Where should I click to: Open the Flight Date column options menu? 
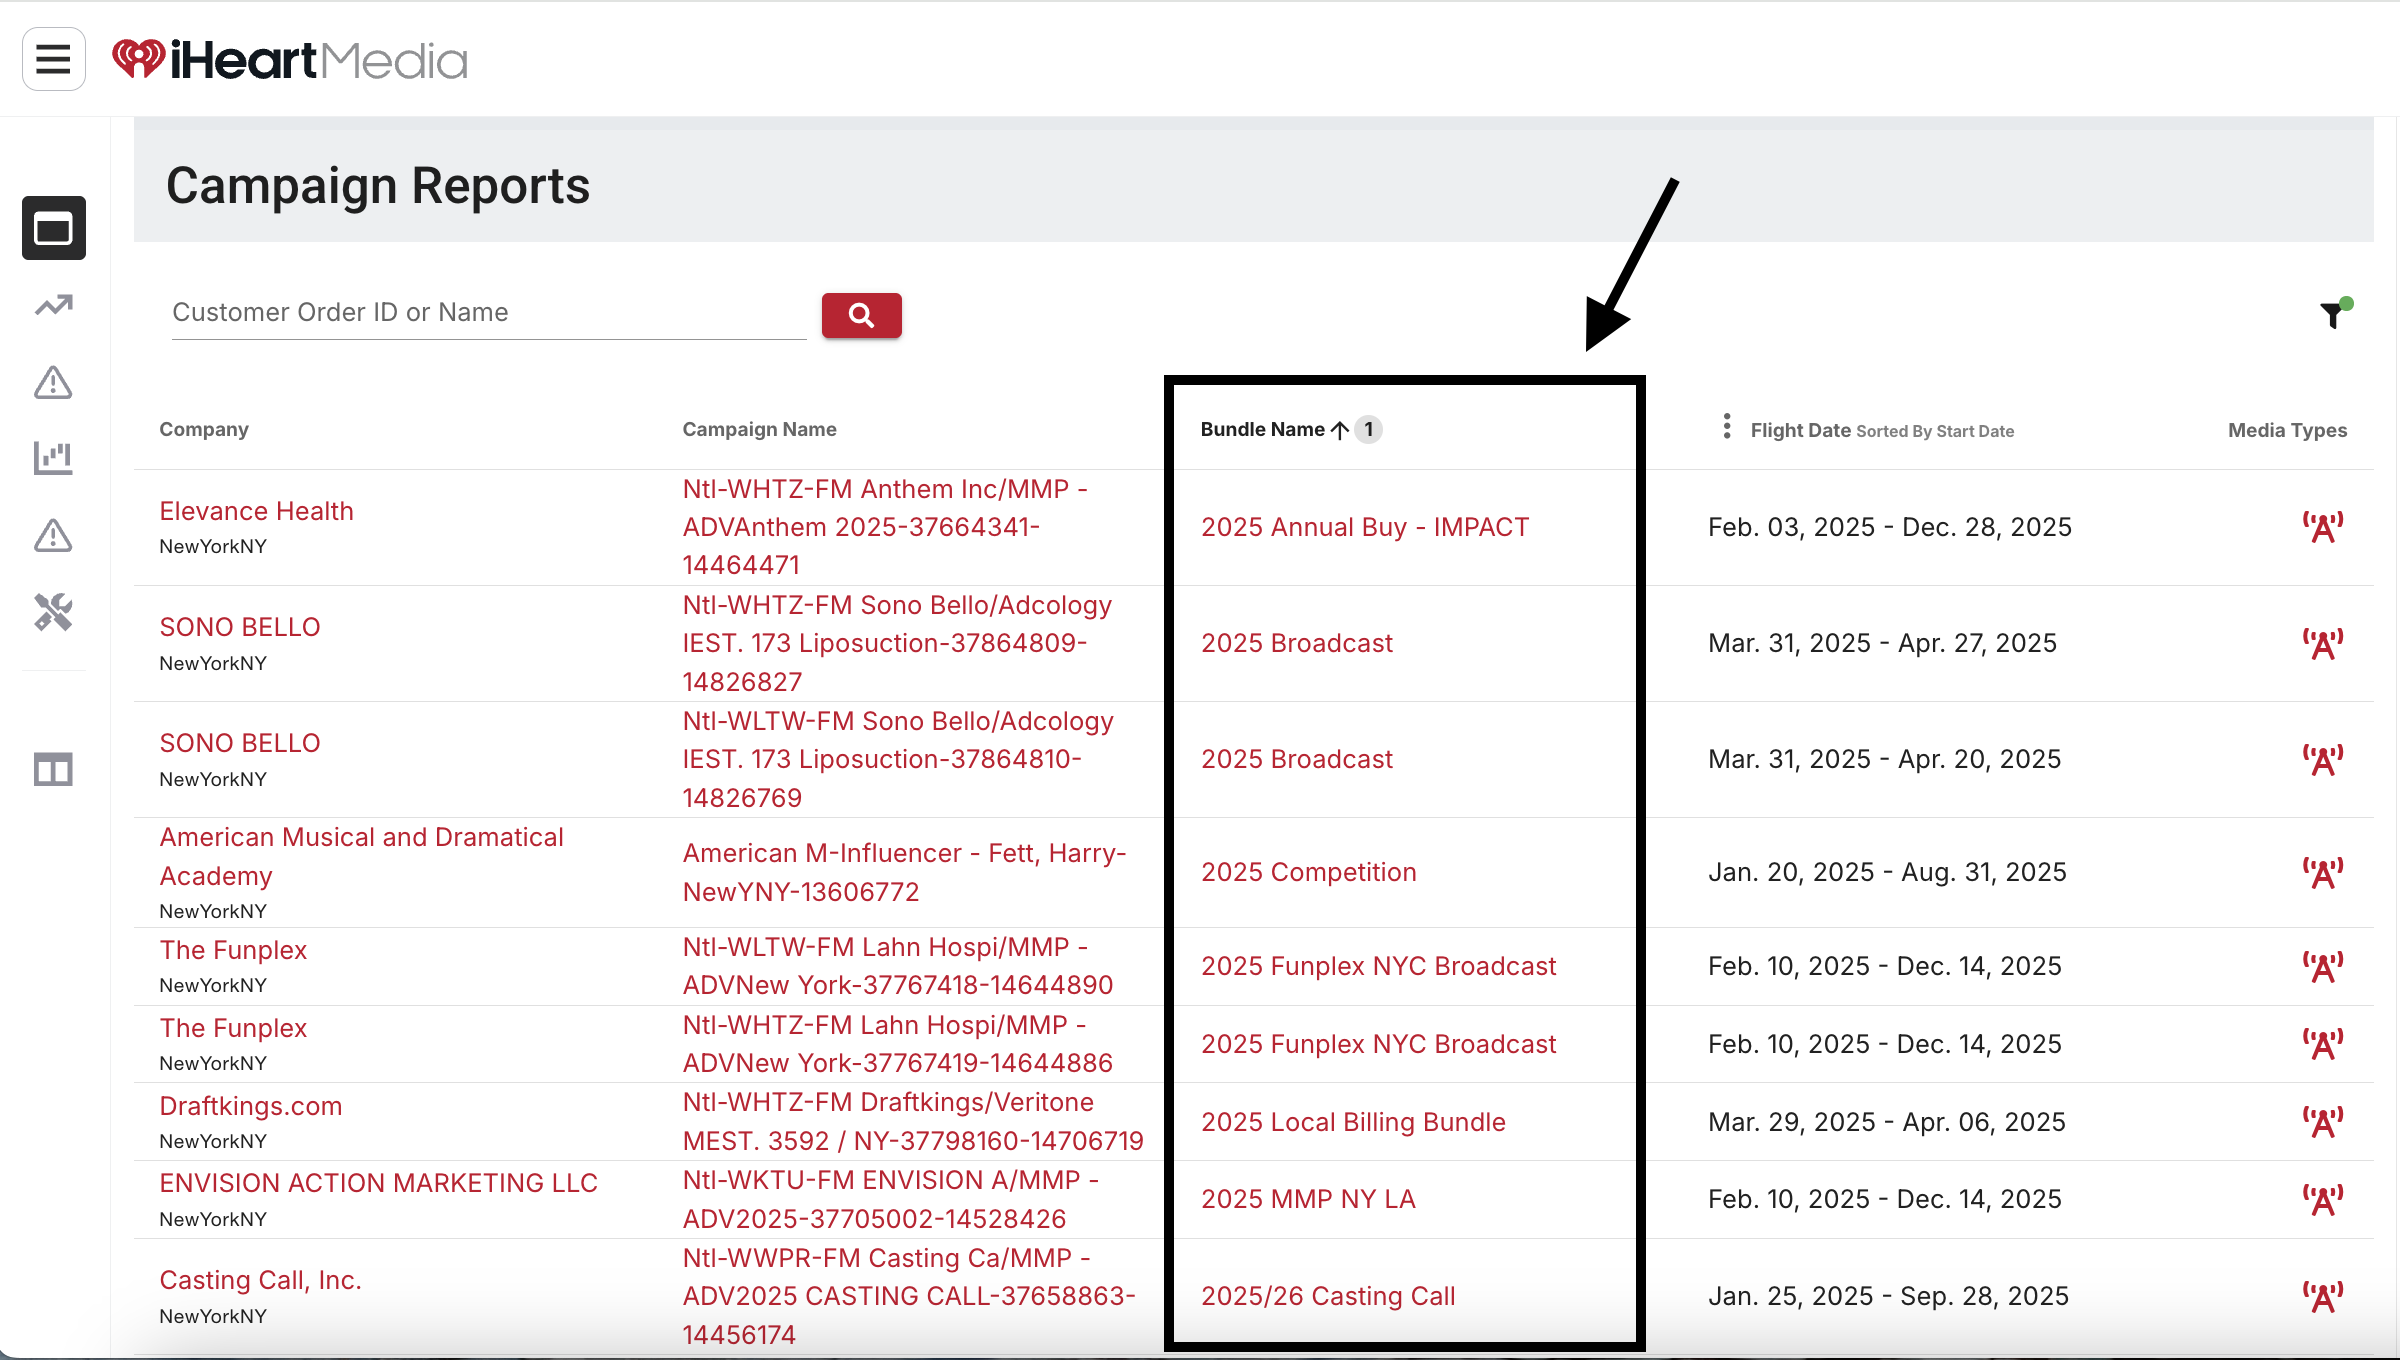click(x=1727, y=427)
